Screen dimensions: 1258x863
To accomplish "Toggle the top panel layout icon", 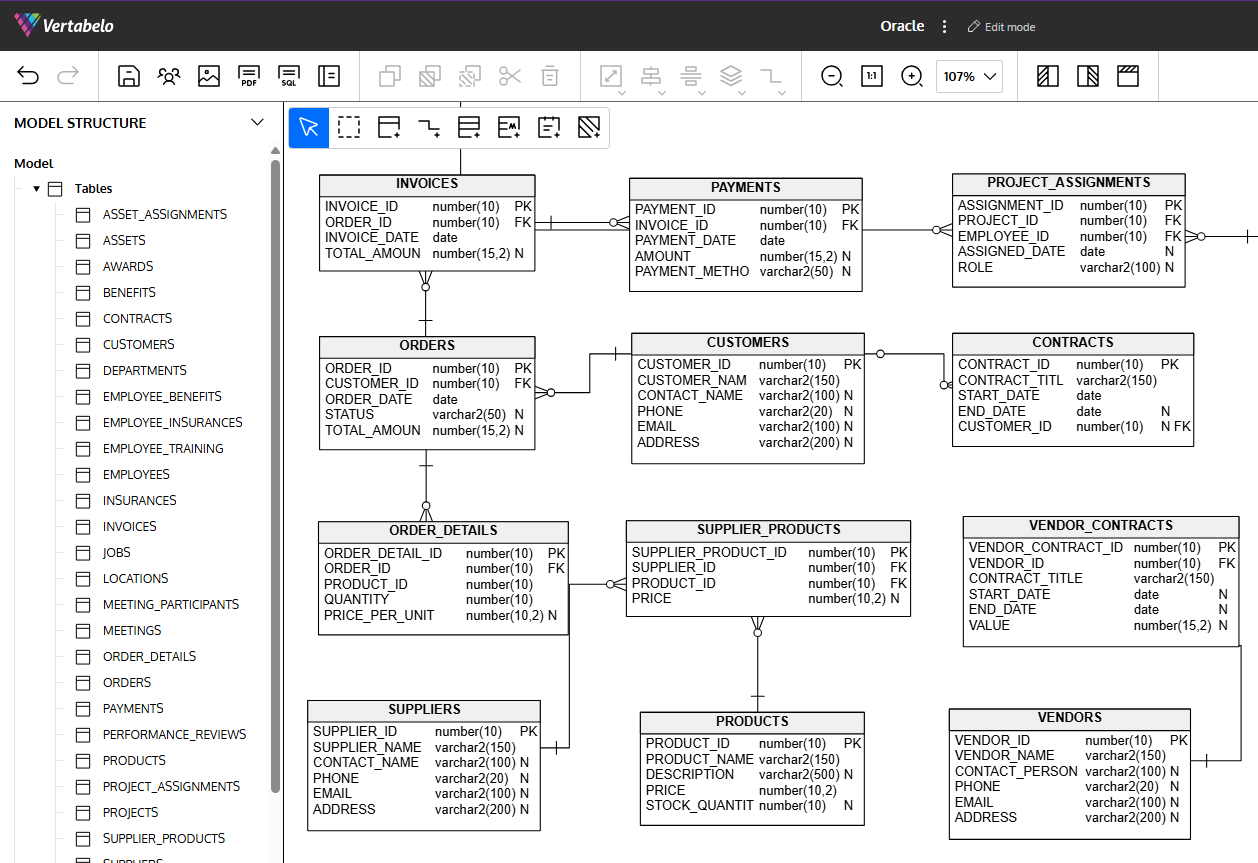I will click(1128, 76).
